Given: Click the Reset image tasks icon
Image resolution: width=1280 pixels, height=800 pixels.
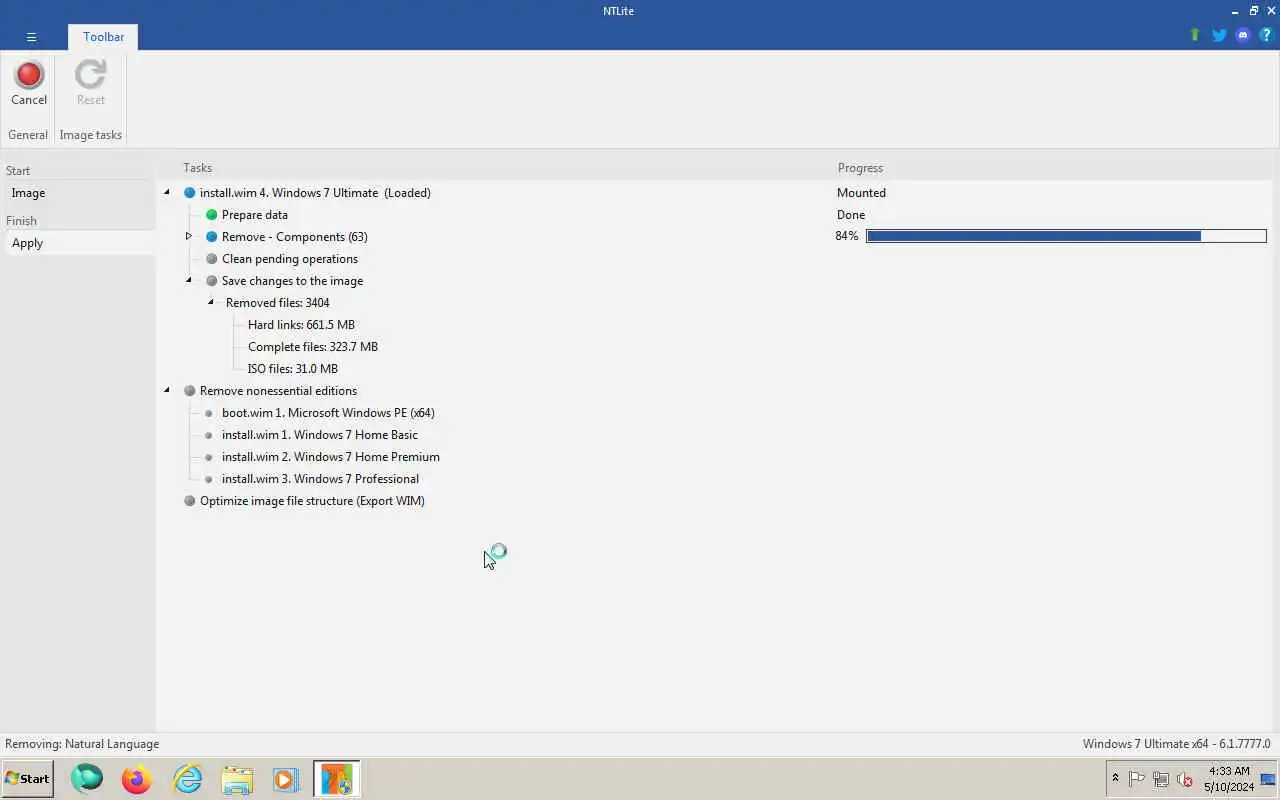Looking at the screenshot, I should (x=90, y=84).
